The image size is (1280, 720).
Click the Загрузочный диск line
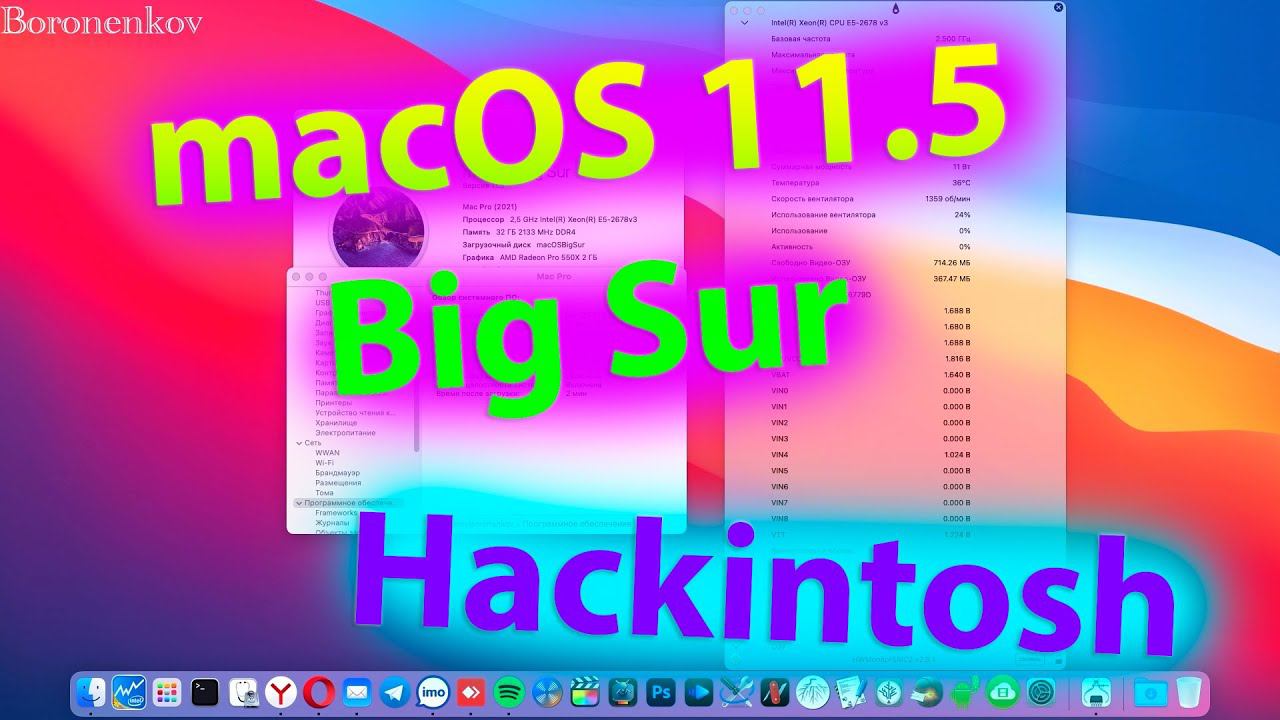(523, 244)
